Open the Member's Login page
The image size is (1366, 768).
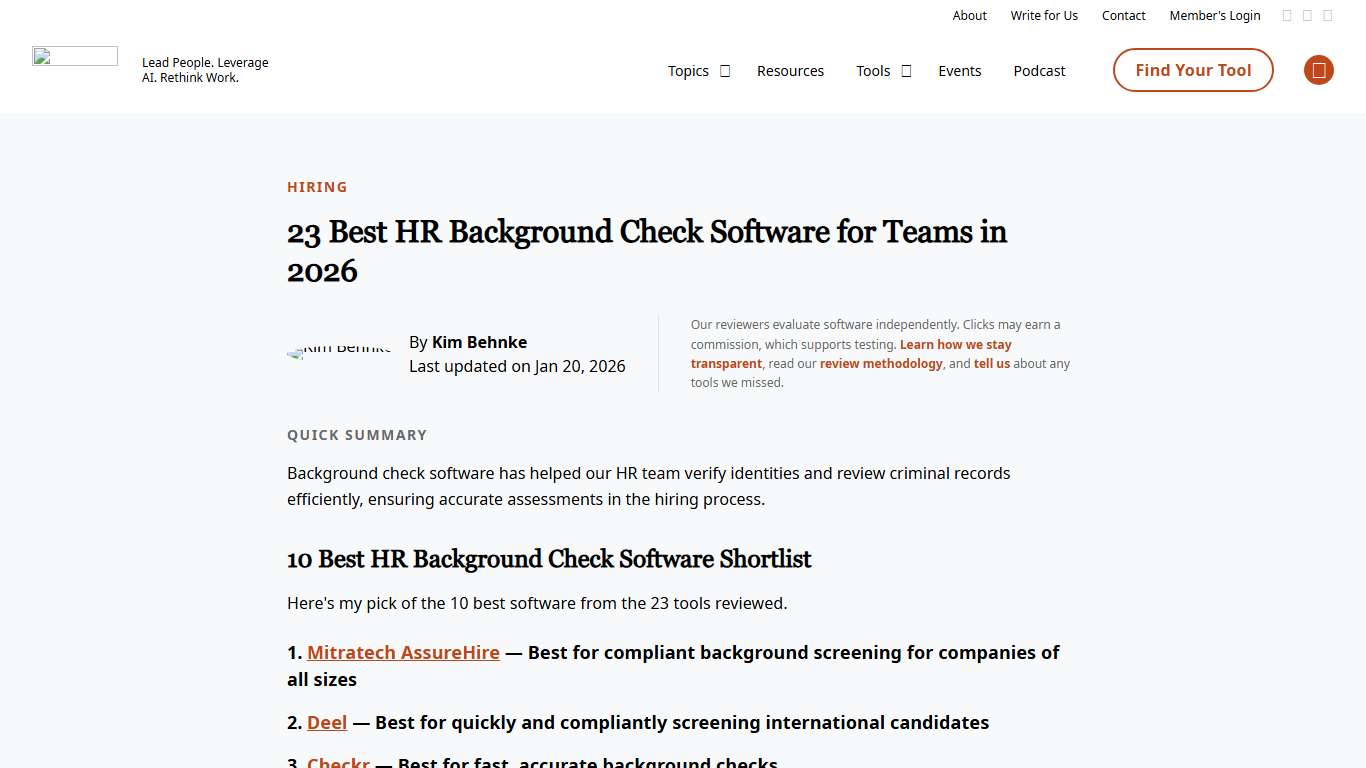(x=1215, y=15)
